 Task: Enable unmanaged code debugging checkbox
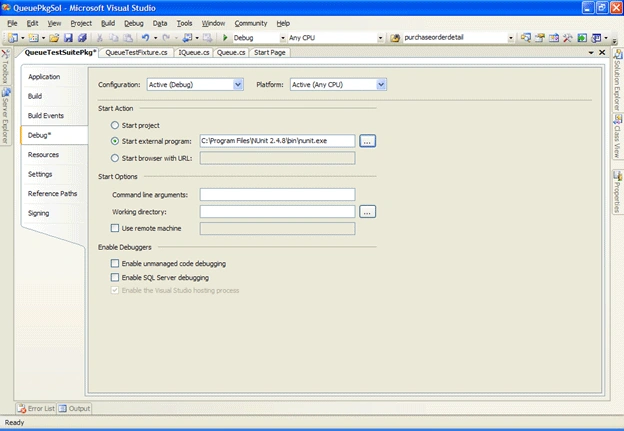click(115, 263)
